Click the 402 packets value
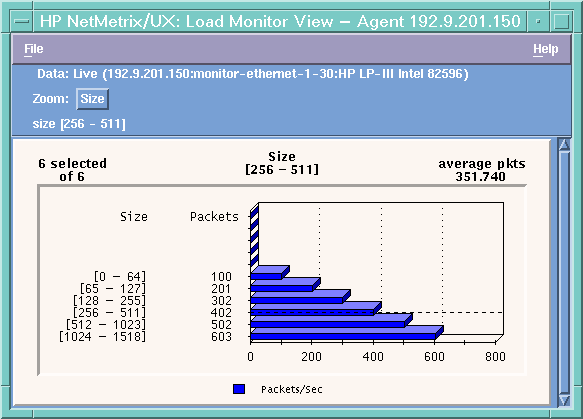 tap(221, 313)
